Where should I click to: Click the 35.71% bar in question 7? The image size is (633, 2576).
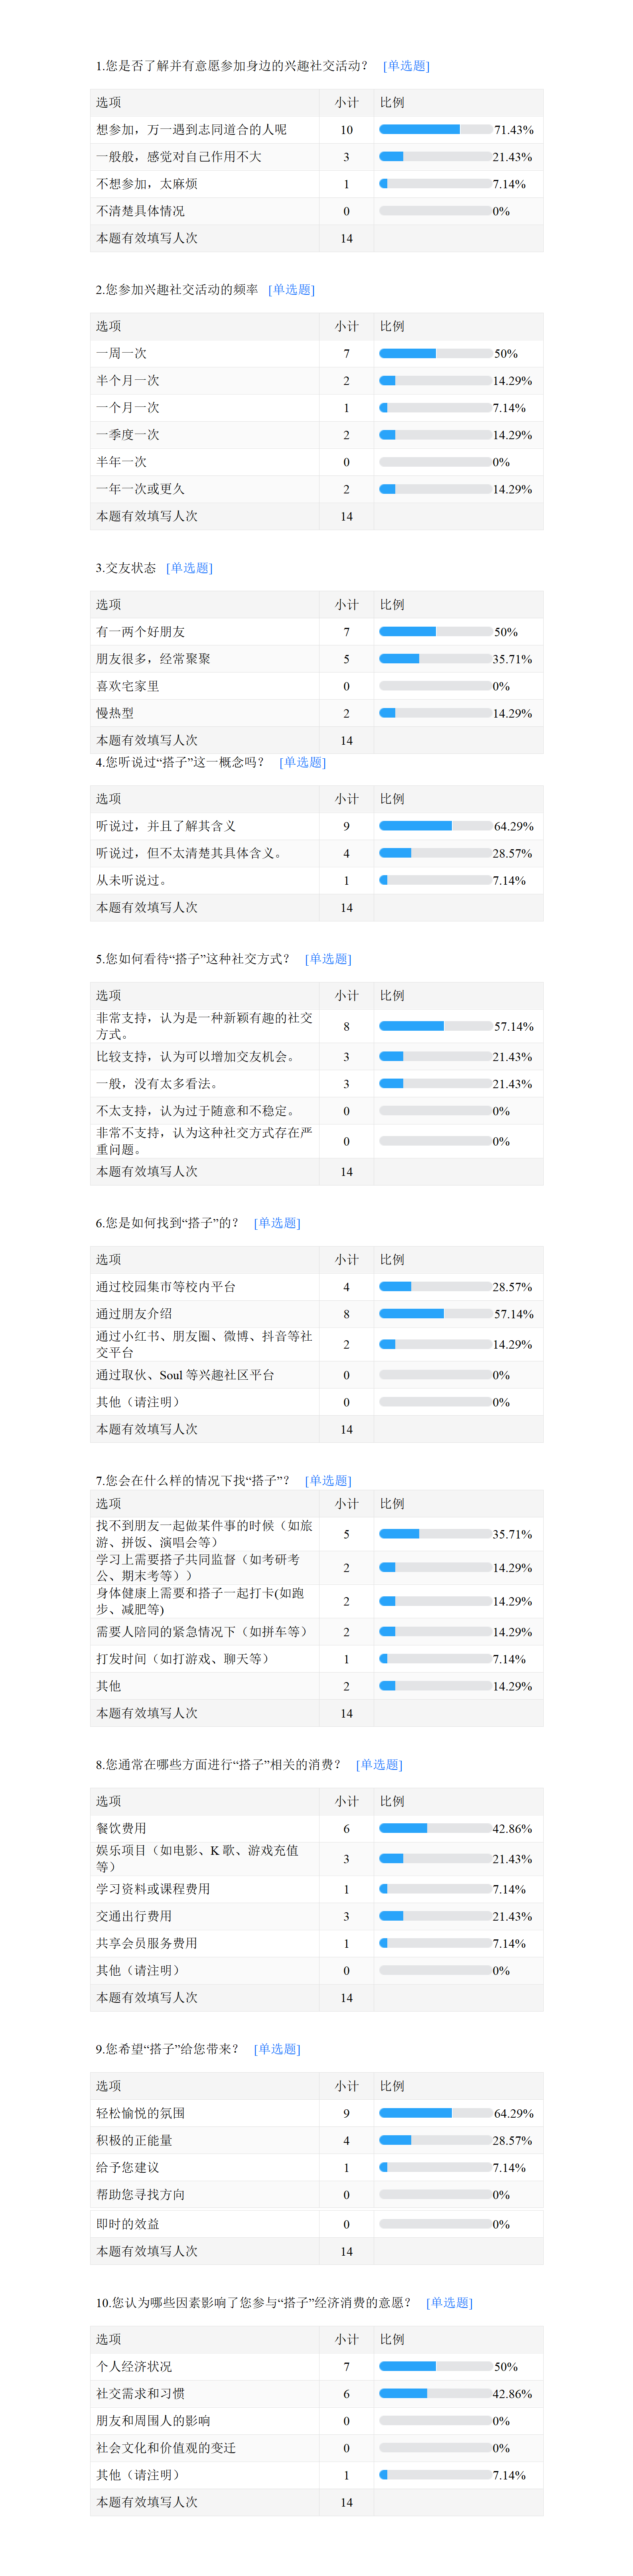[x=435, y=1534]
